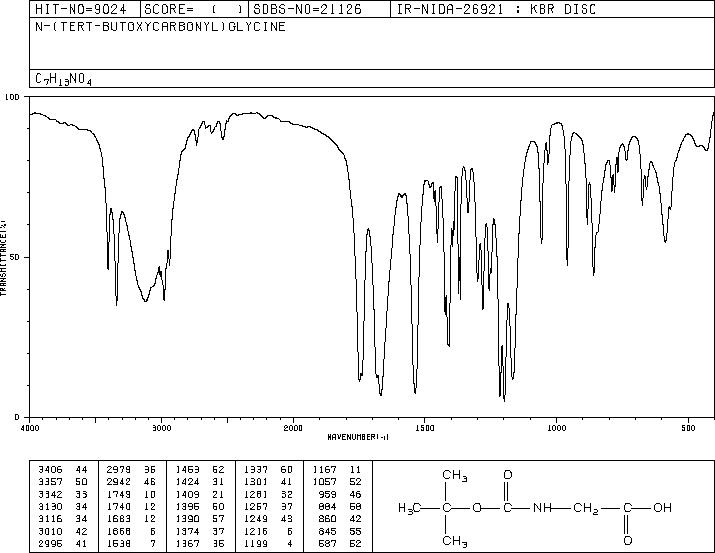Click peak table entry 1249

[x=256, y=519]
